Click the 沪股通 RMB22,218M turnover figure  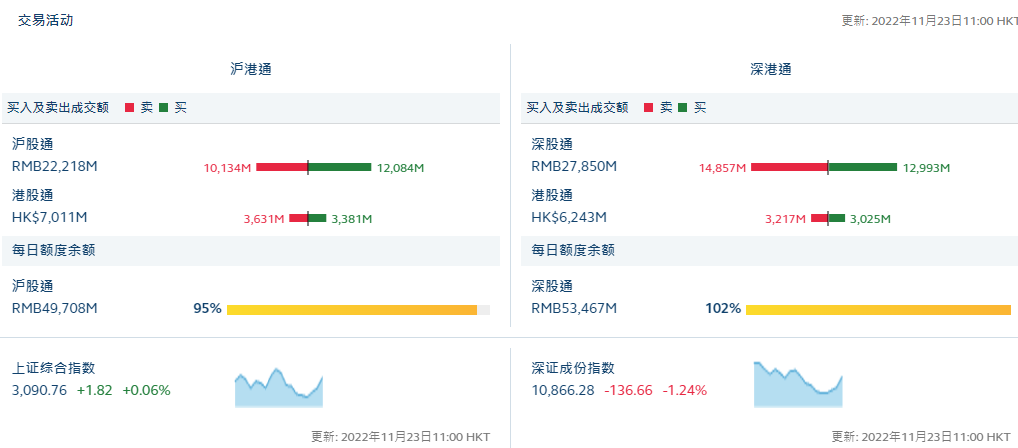coord(55,166)
